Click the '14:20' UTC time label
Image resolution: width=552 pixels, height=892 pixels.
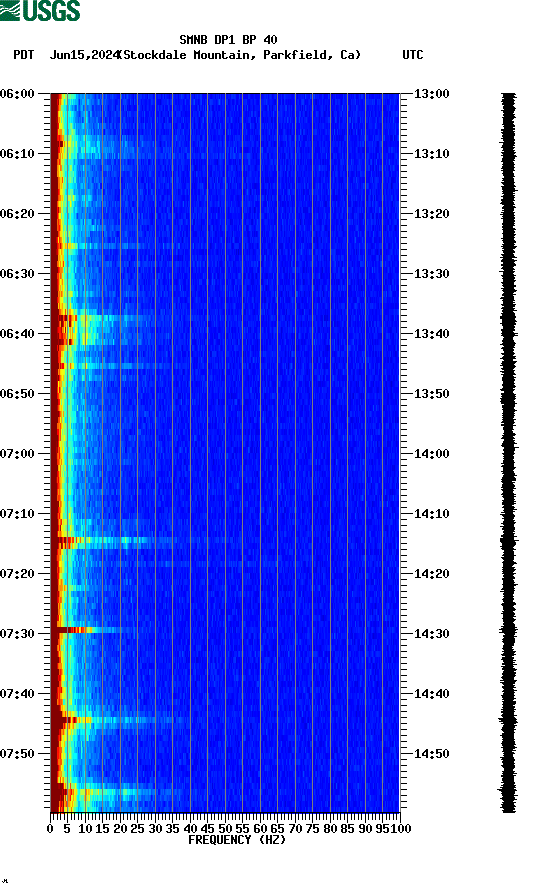[x=431, y=574]
